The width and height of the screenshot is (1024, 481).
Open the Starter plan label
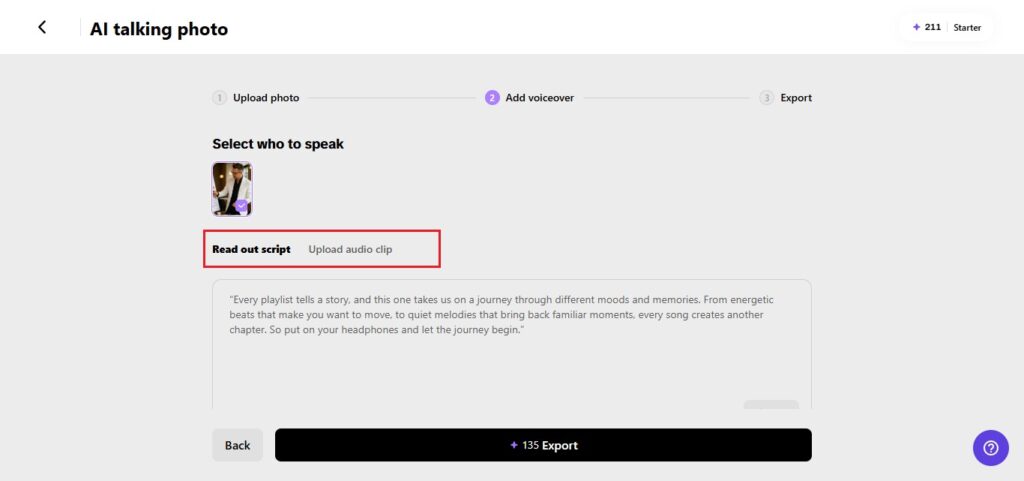(967, 27)
